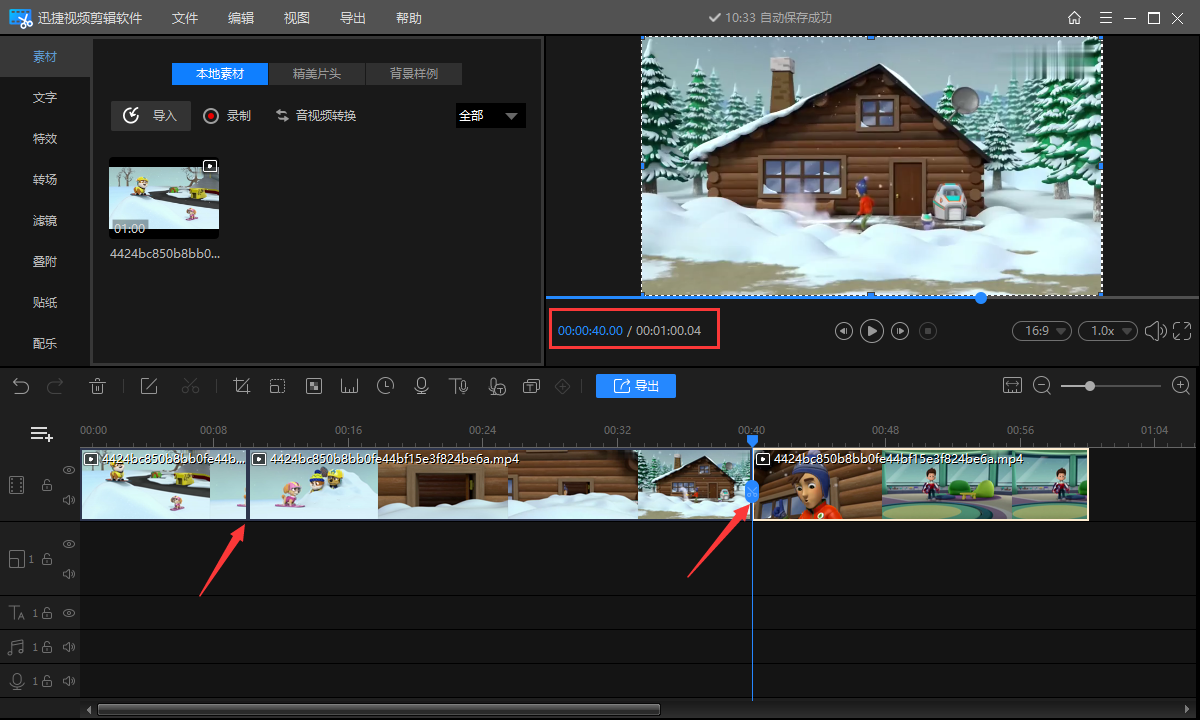Image resolution: width=1200 pixels, height=720 pixels.
Task: Zoom in the timeline
Action: [1181, 385]
